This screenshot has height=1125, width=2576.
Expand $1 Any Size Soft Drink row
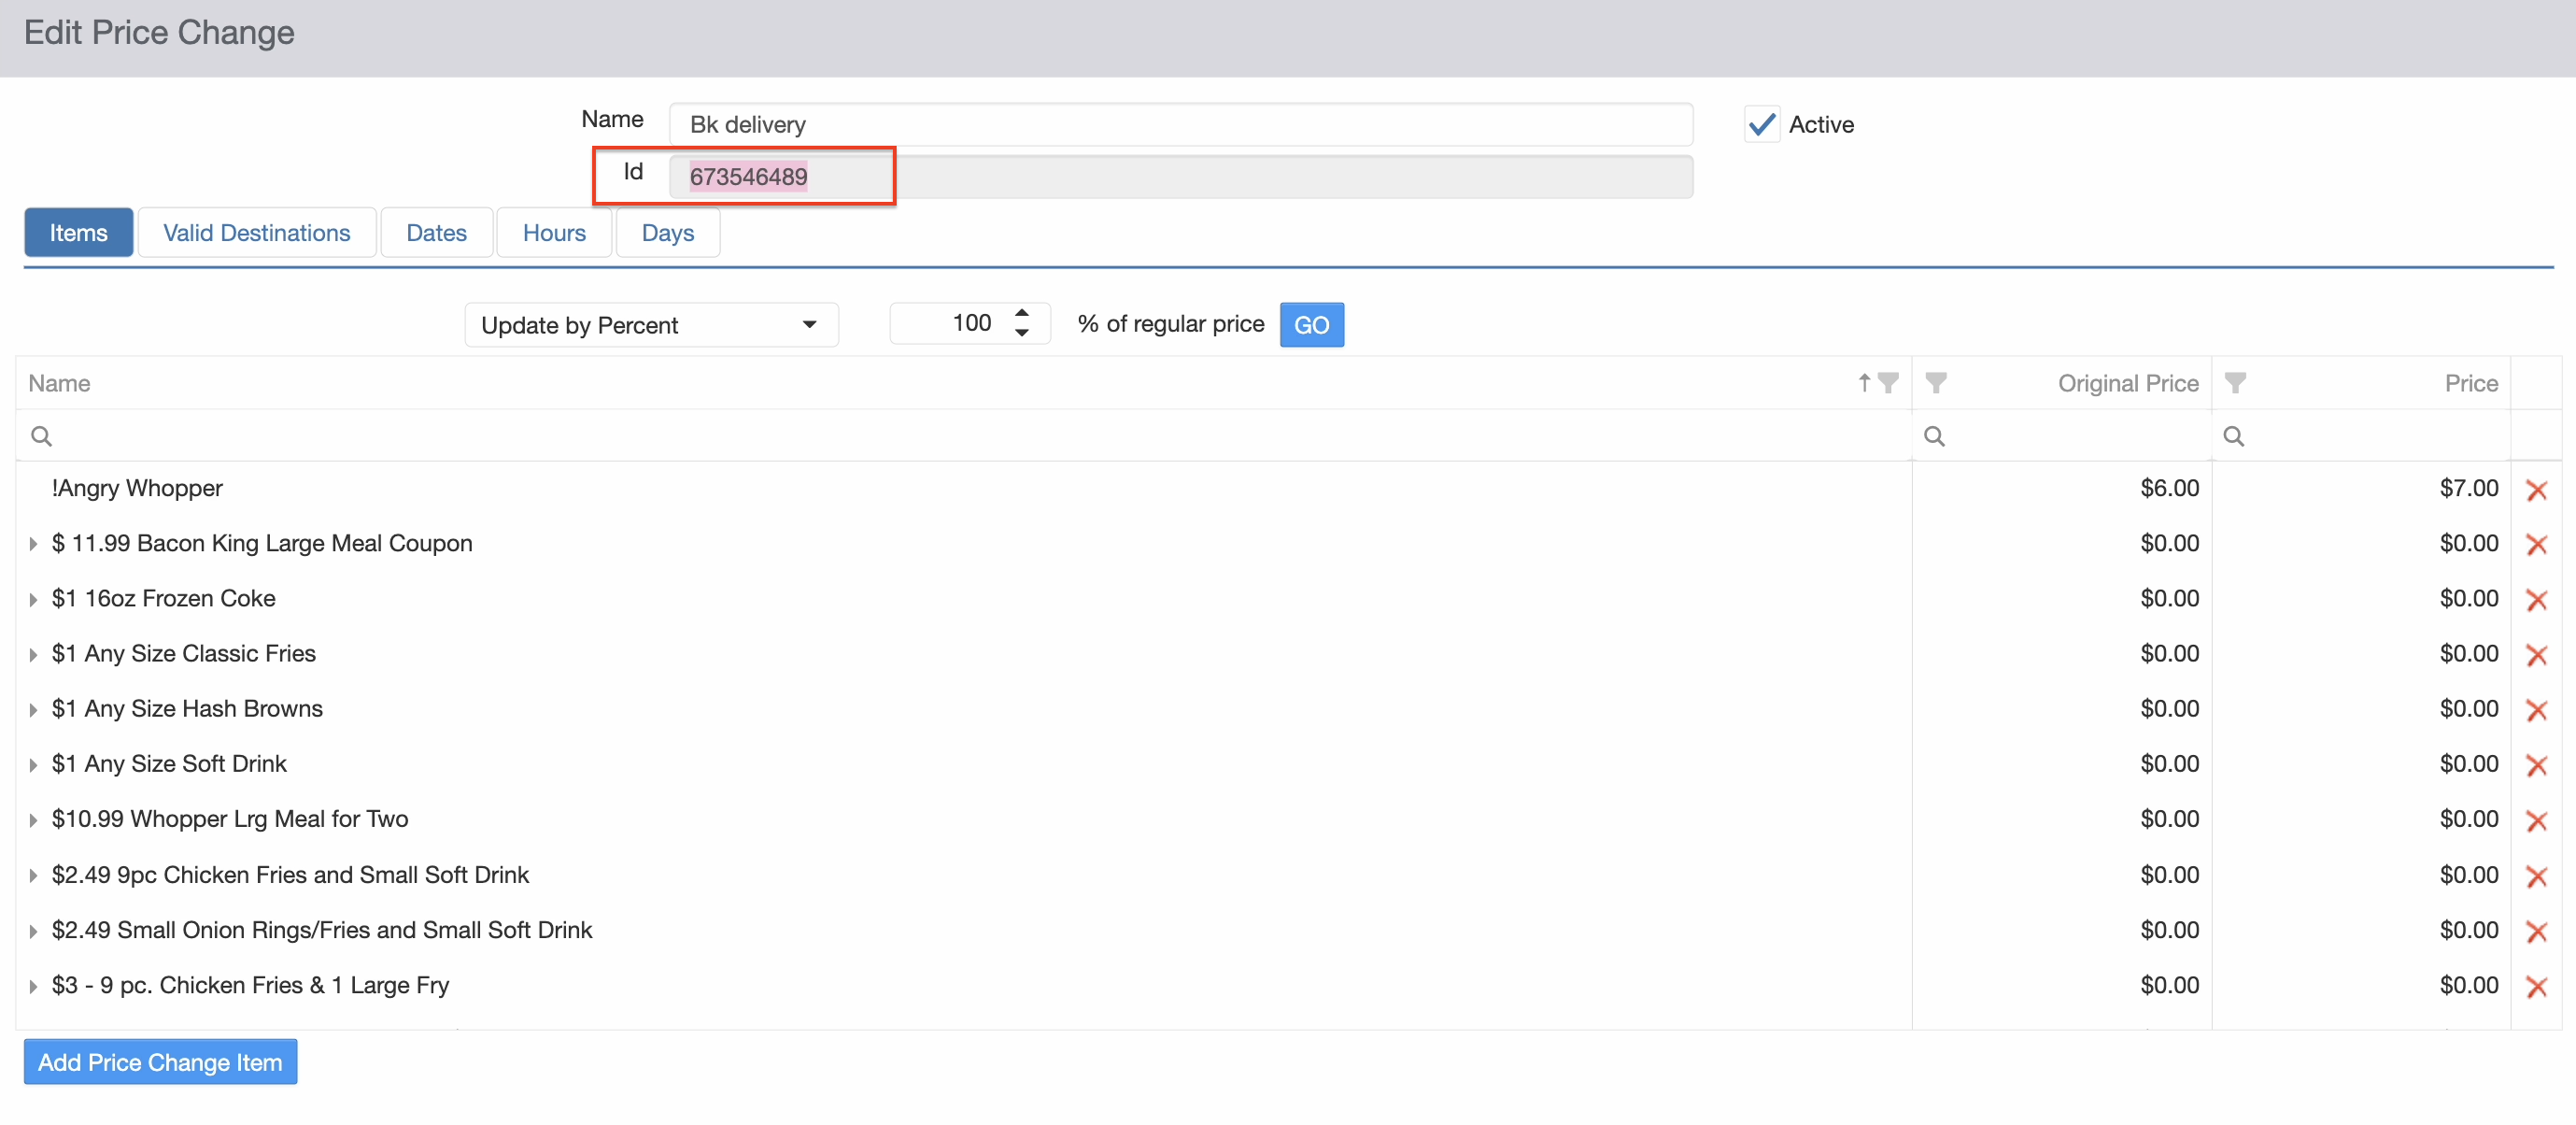(33, 764)
